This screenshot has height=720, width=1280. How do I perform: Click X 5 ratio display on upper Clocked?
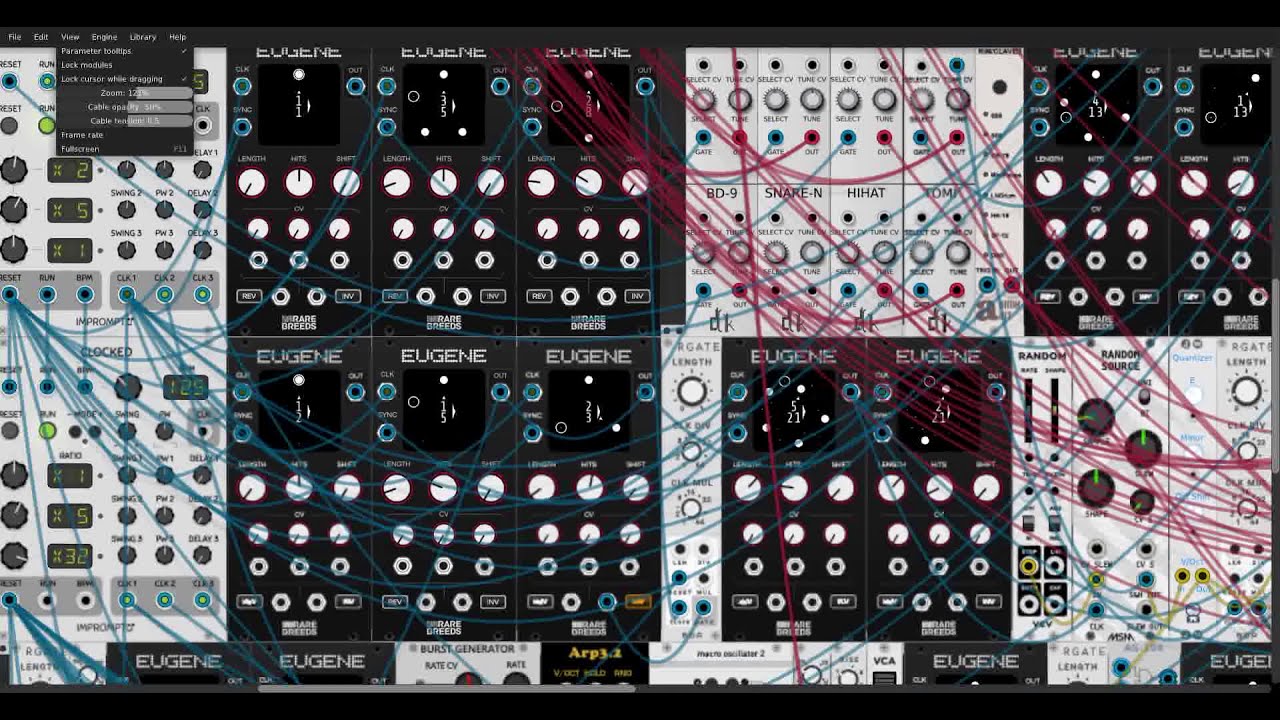point(70,210)
